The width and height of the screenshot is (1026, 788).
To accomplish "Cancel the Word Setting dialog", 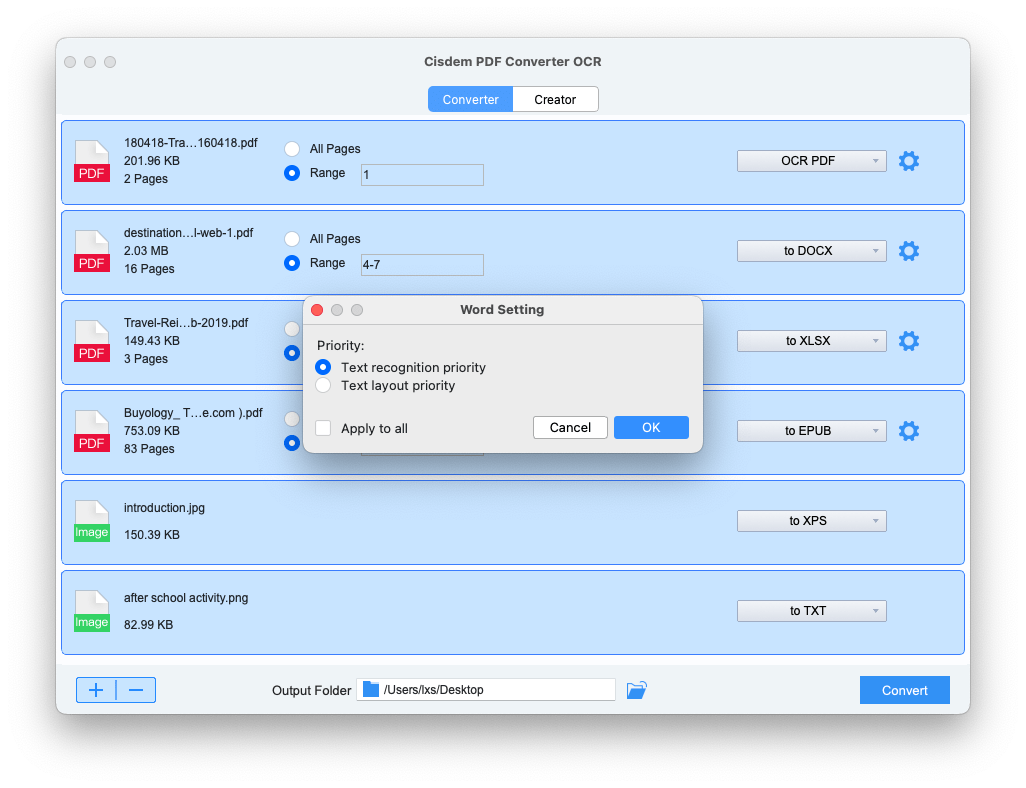I will (x=570, y=427).
